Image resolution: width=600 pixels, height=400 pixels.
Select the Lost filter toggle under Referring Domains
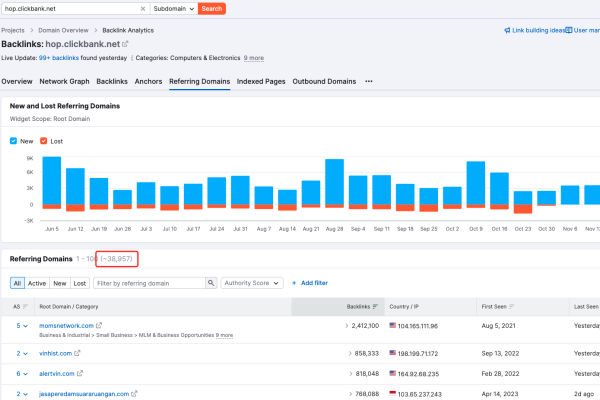(80, 283)
